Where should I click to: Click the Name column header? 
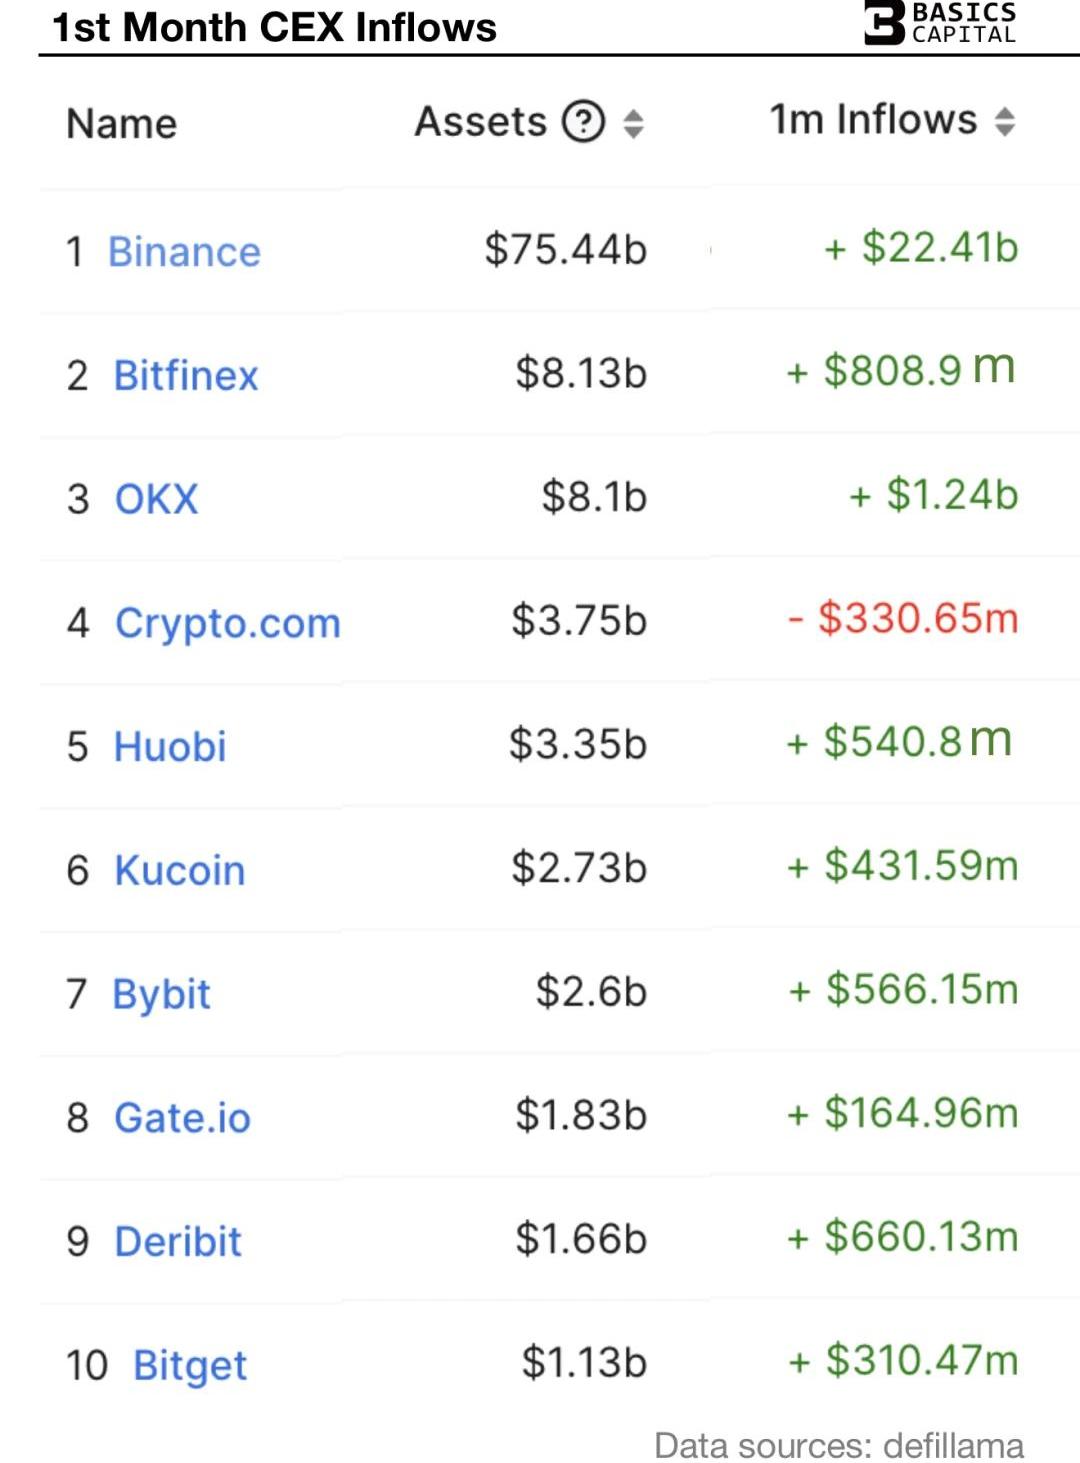coord(121,124)
